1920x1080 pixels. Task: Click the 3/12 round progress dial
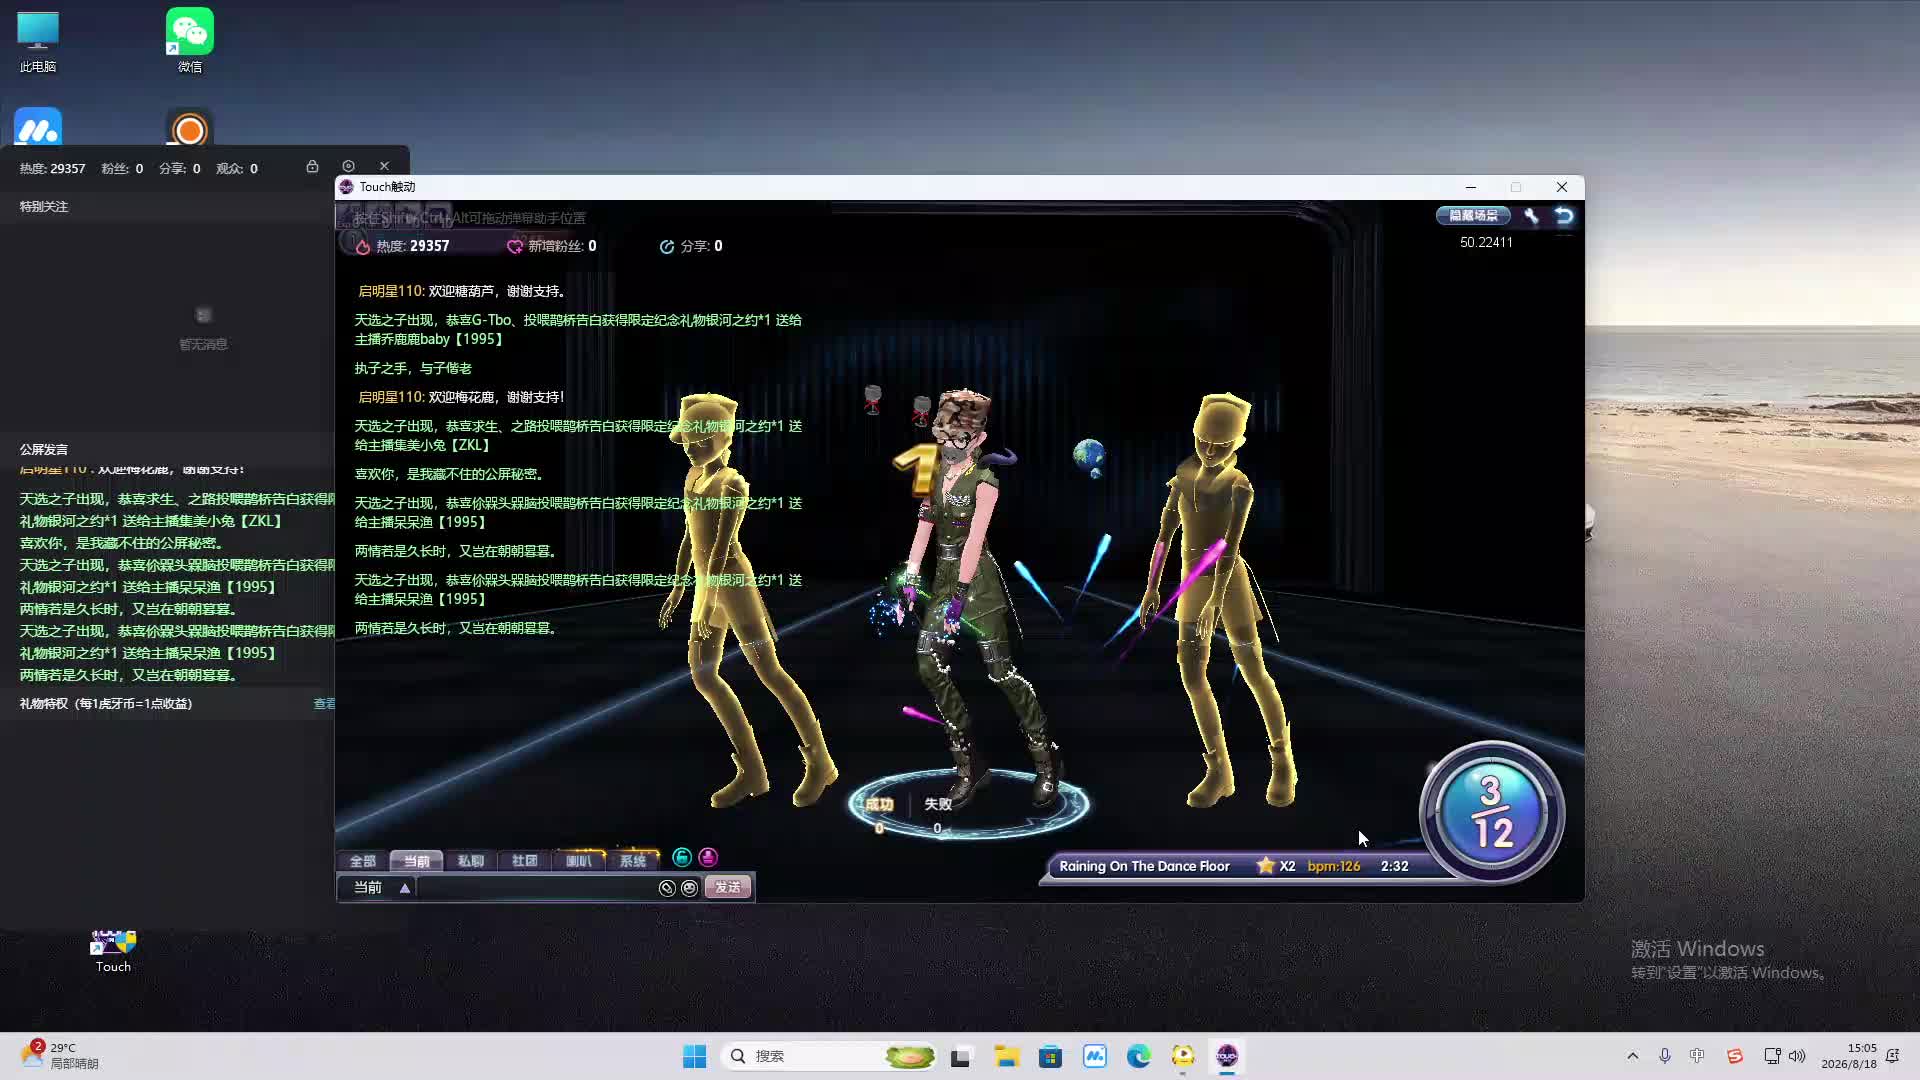coord(1491,812)
